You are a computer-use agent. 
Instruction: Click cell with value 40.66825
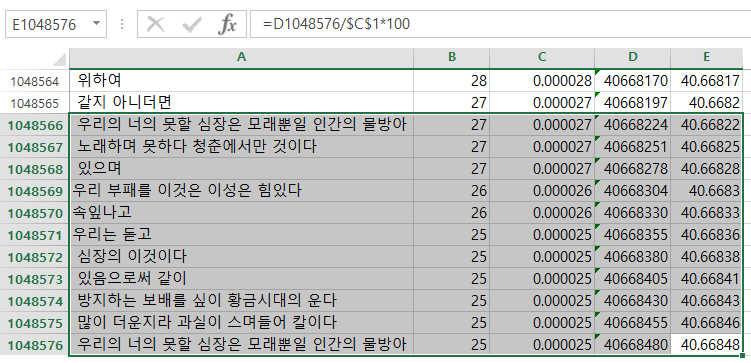[706, 147]
